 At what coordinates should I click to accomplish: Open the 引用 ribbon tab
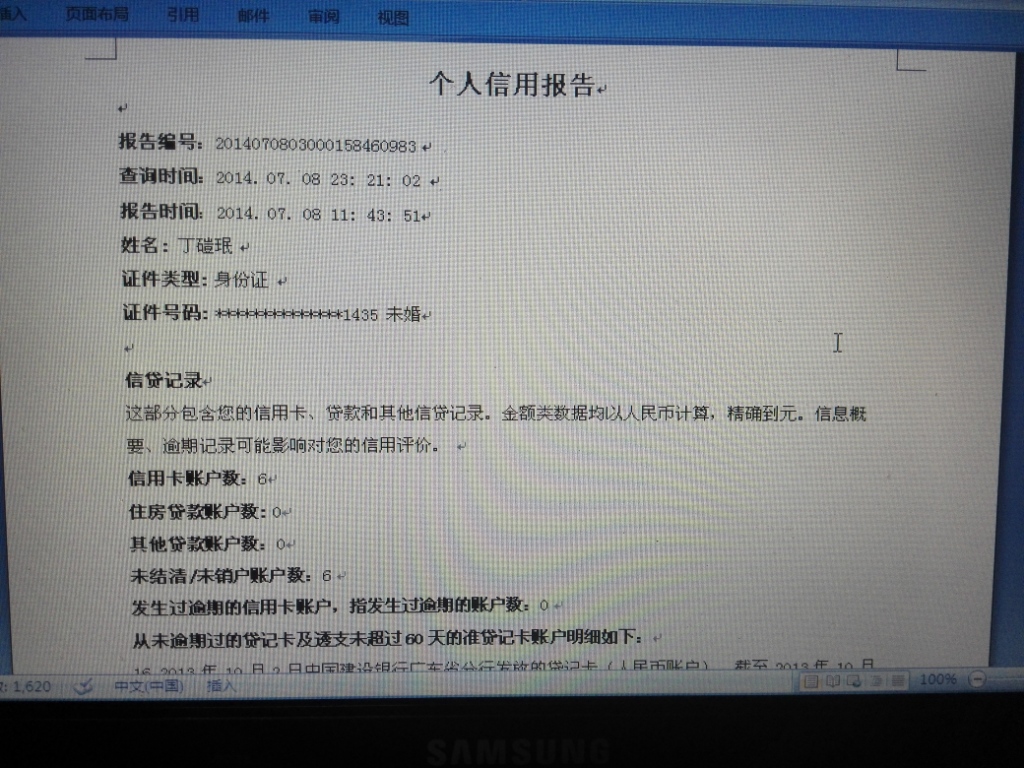pos(182,14)
